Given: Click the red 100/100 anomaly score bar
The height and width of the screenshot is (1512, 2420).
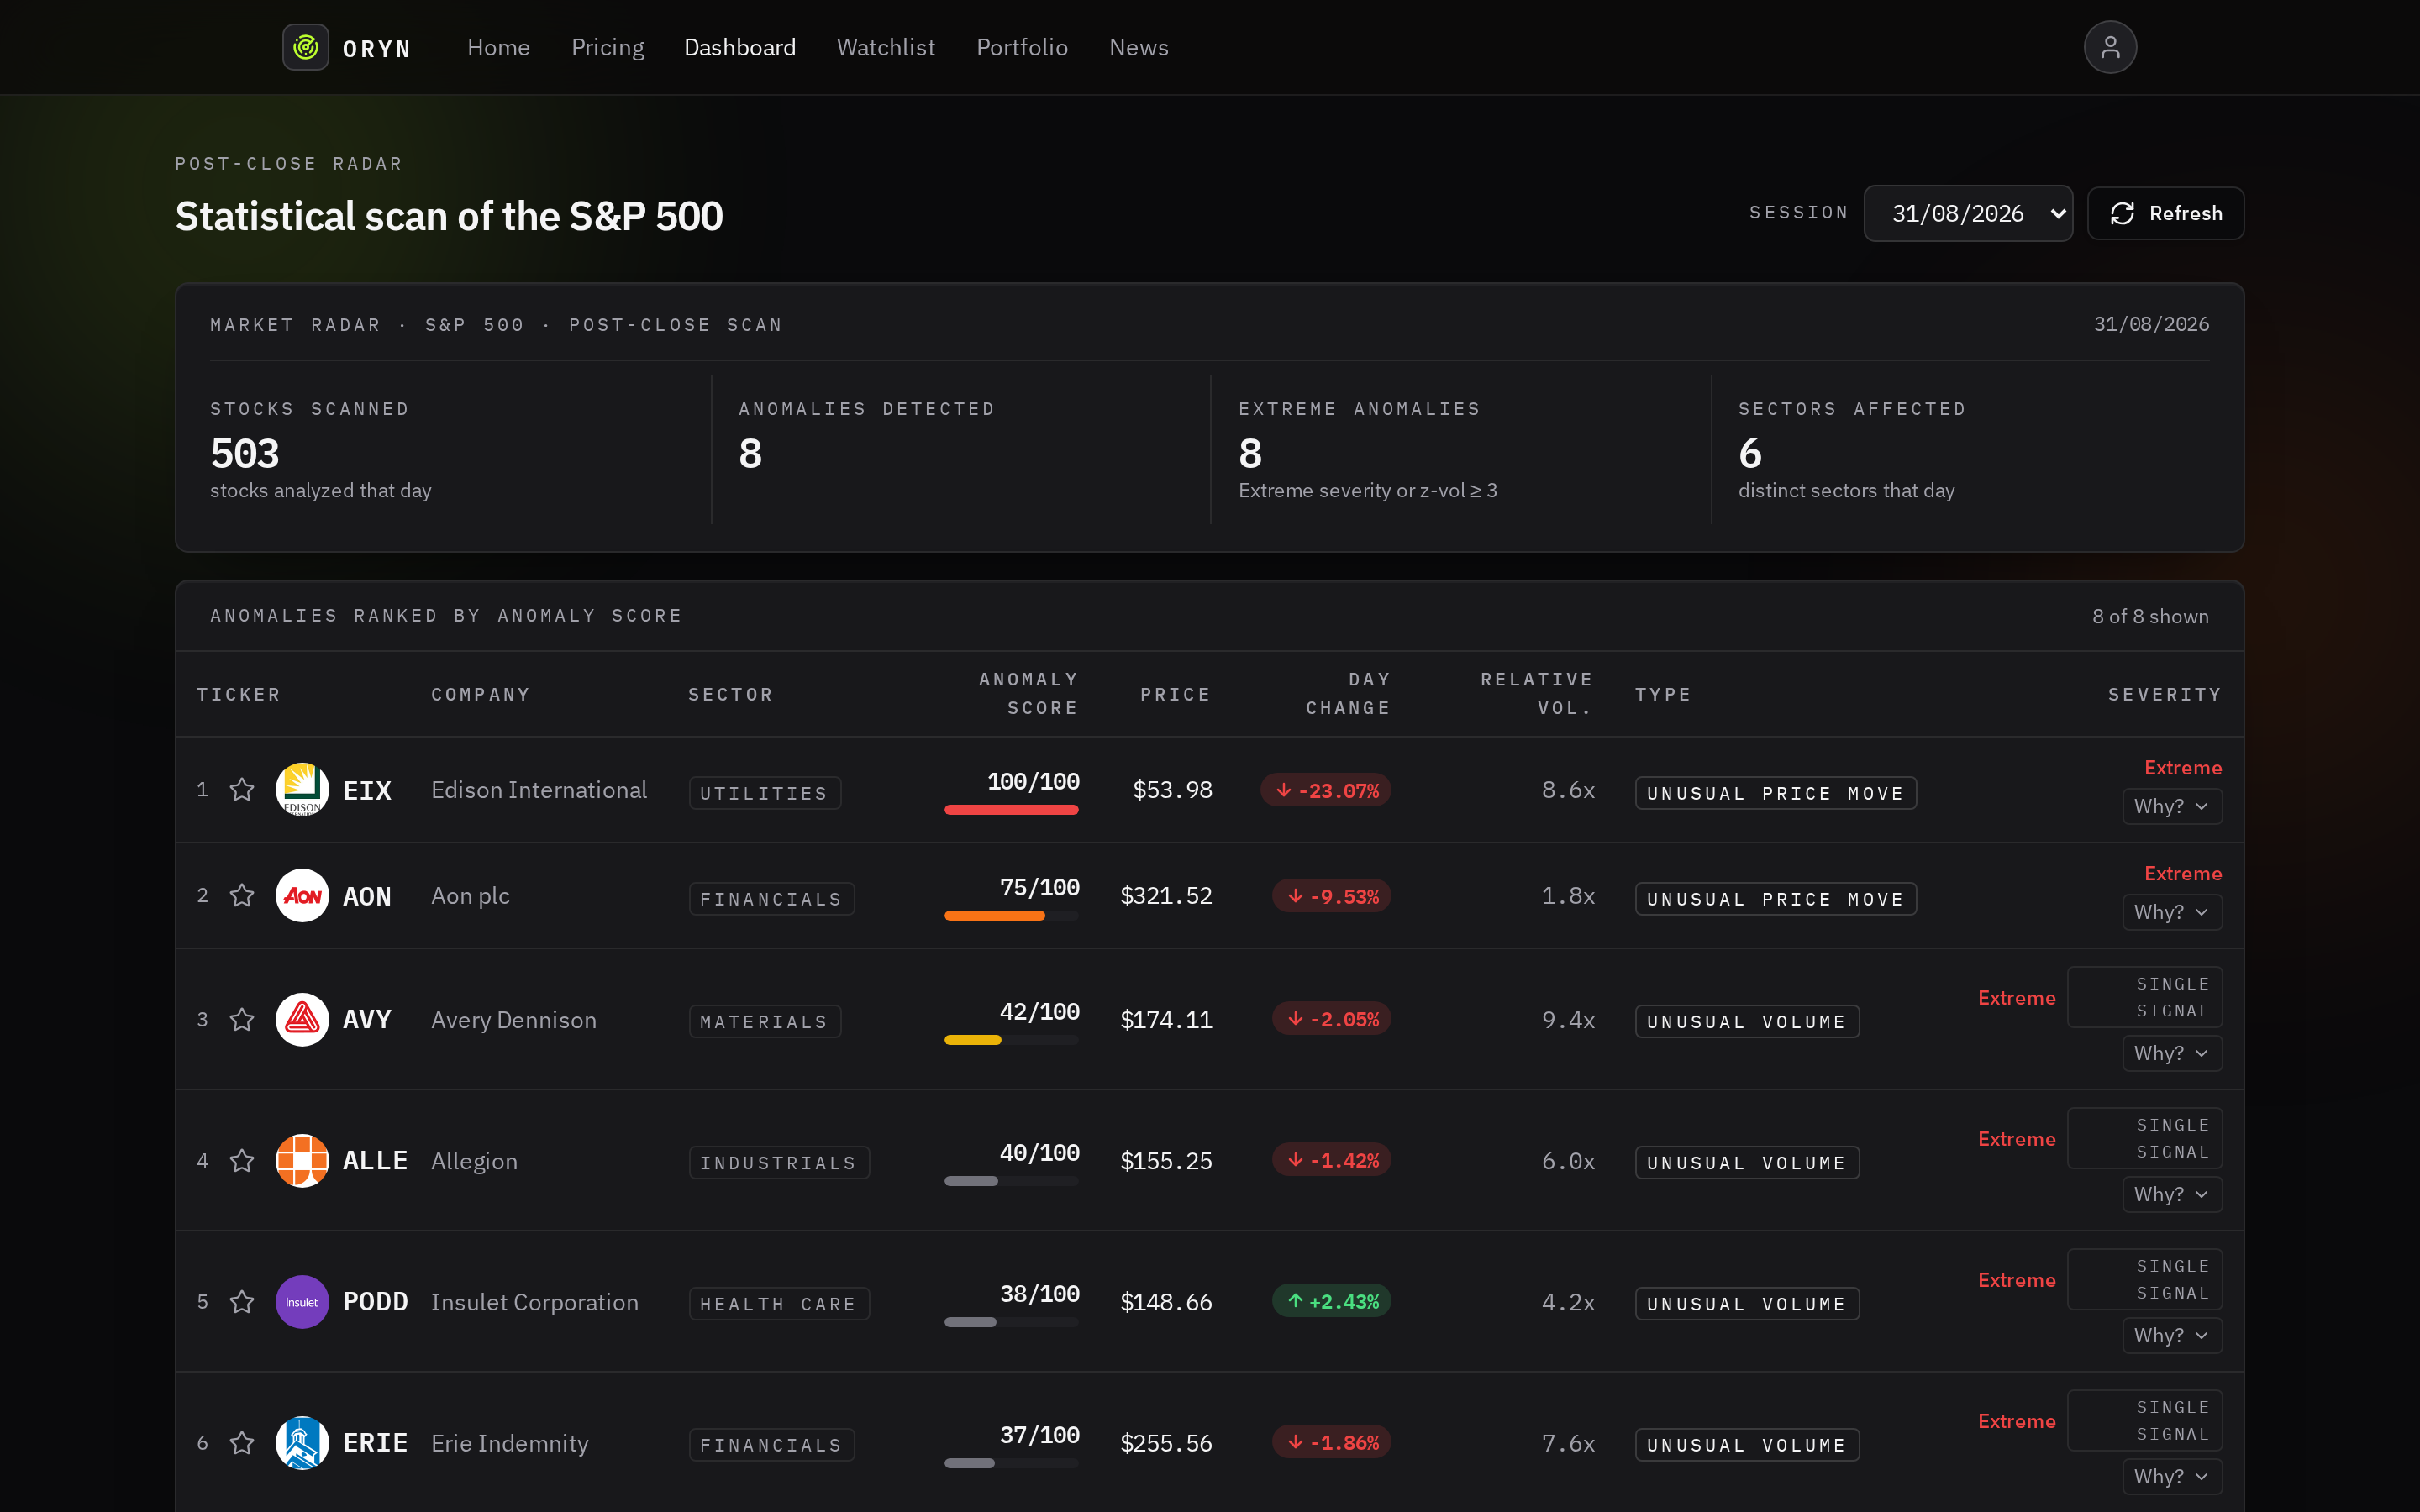Looking at the screenshot, I should click(x=1011, y=810).
